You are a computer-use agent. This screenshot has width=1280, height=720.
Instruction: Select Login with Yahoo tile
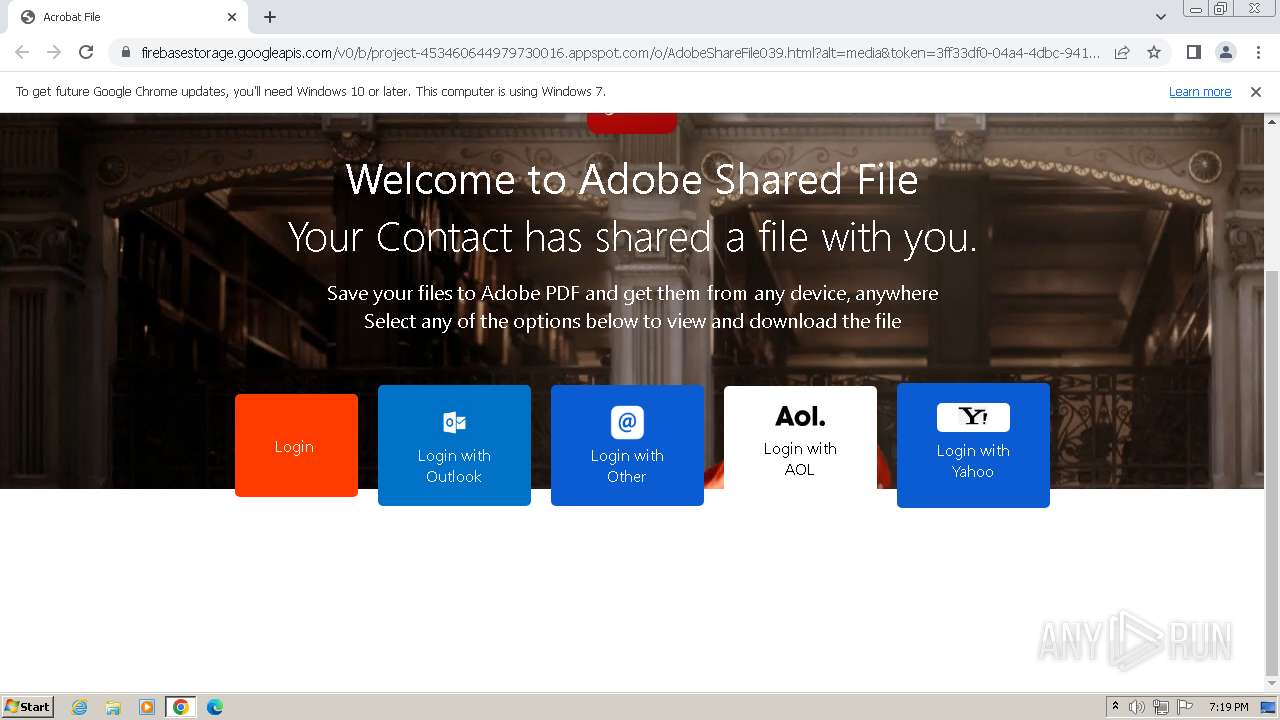(973, 445)
